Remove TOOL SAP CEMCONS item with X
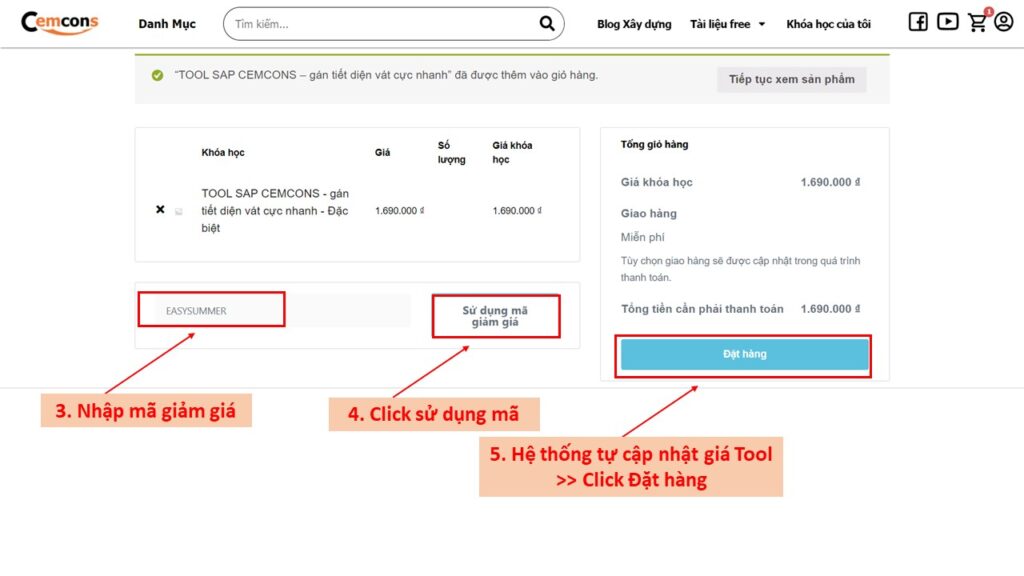1024x576 pixels. [x=160, y=210]
